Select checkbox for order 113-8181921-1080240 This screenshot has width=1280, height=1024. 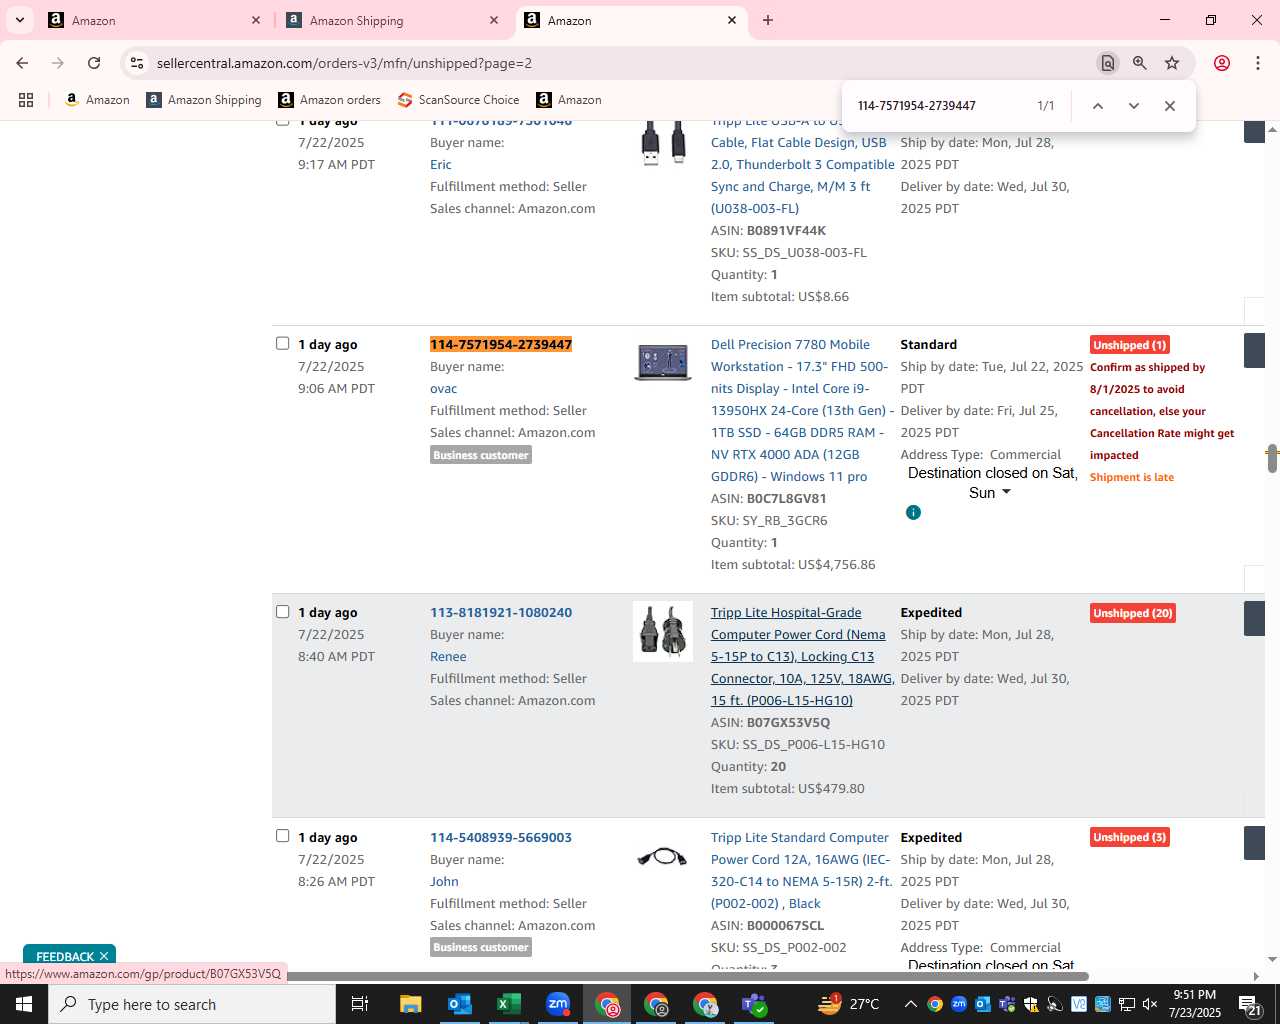point(282,611)
